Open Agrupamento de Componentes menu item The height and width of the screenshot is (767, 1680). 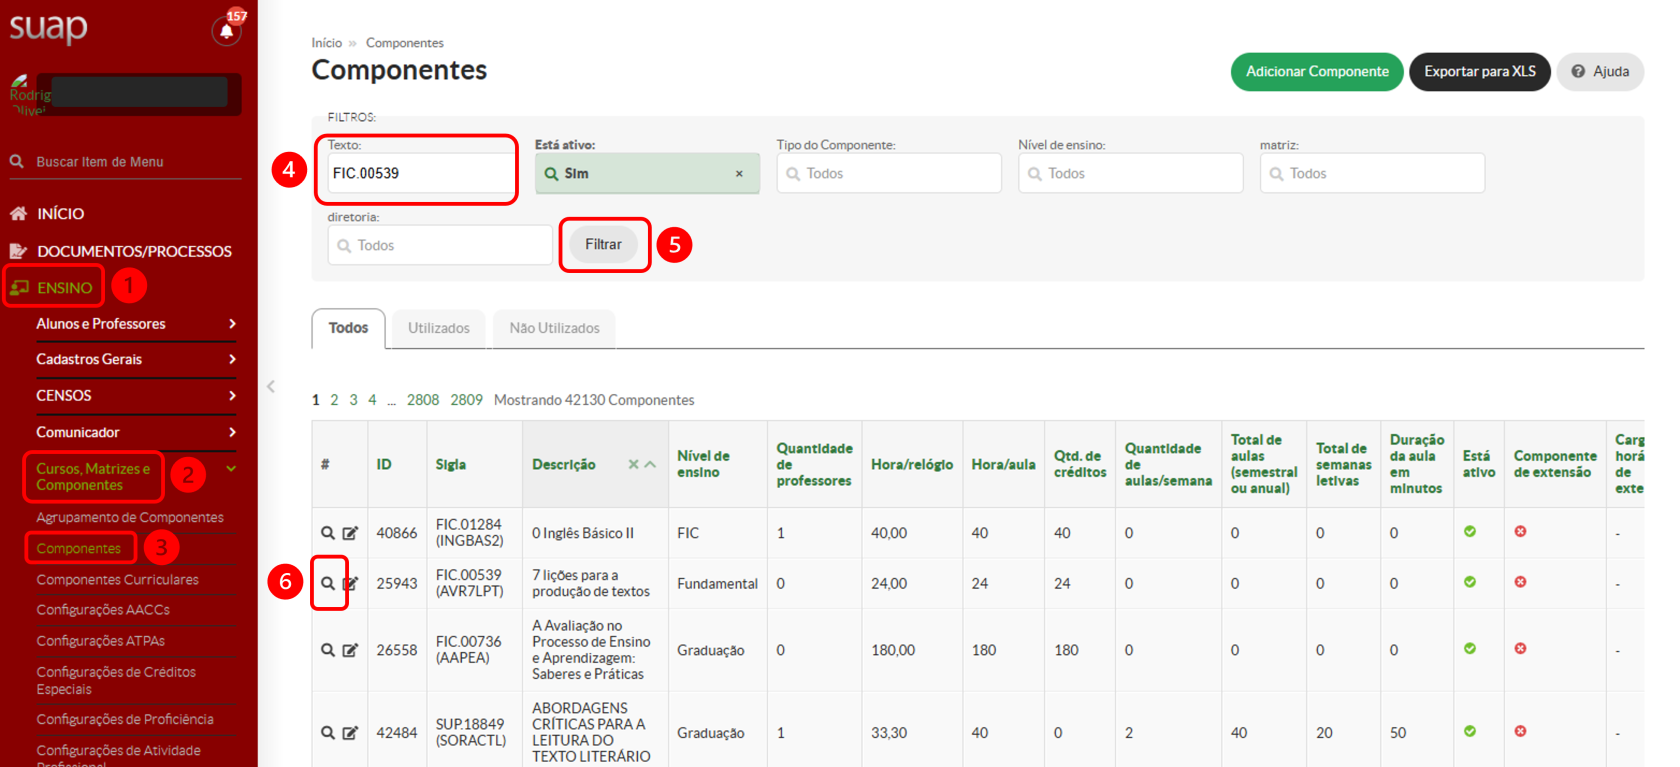click(x=130, y=517)
